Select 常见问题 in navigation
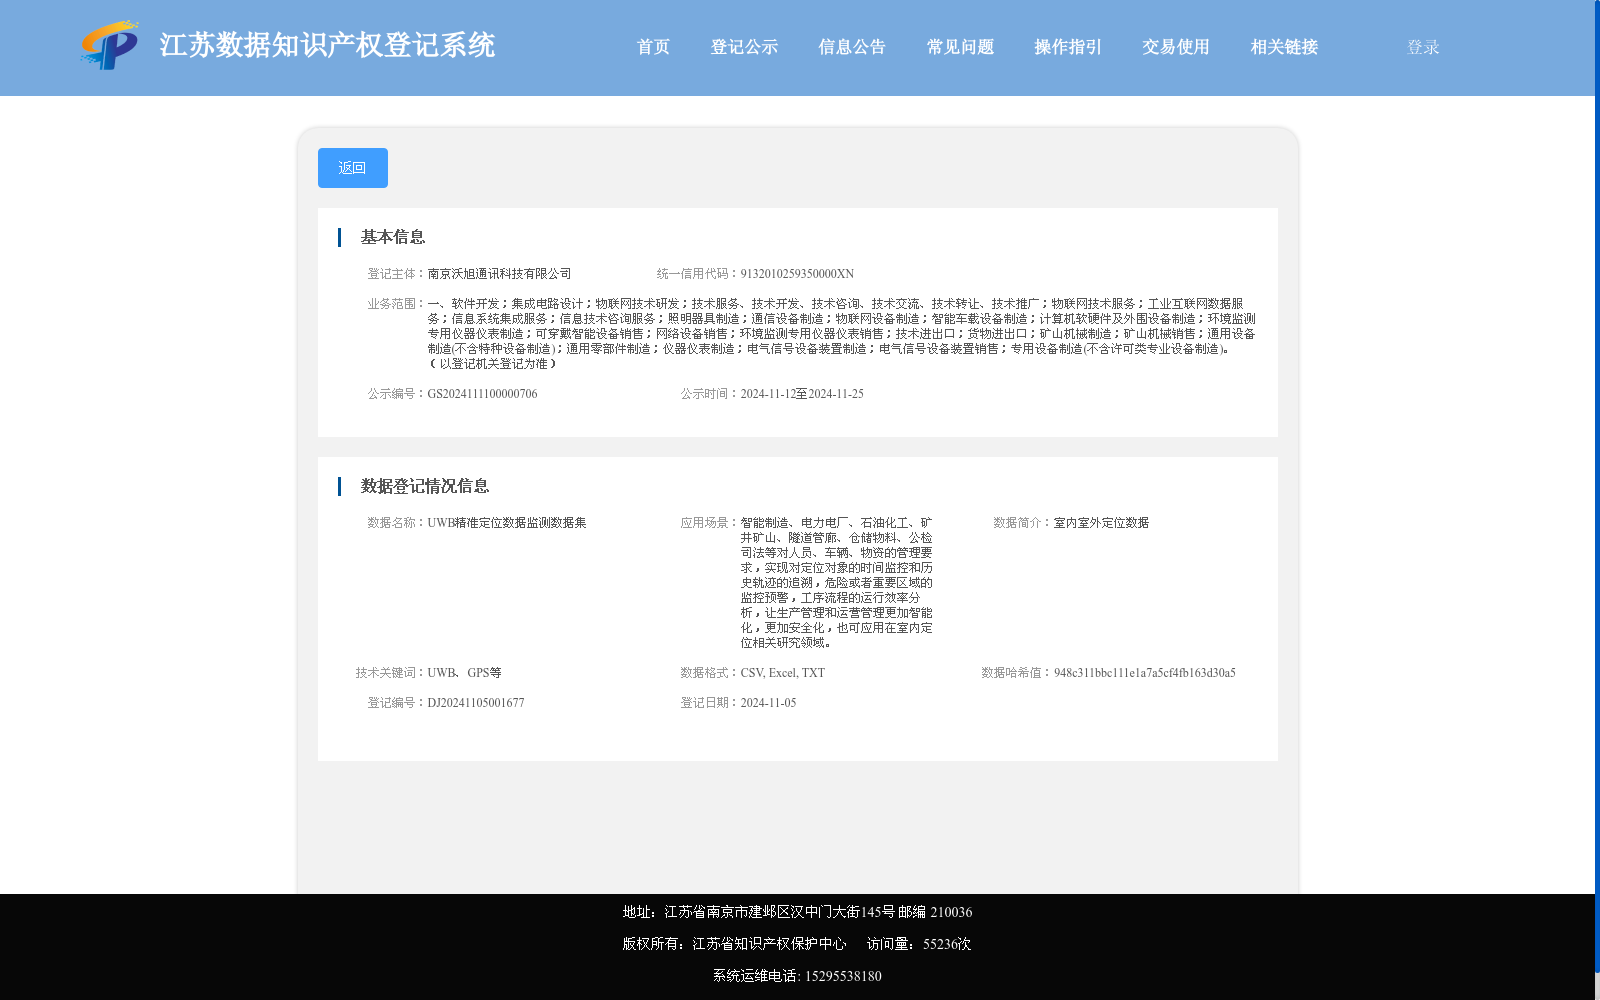This screenshot has height=1000, width=1600. pos(960,47)
